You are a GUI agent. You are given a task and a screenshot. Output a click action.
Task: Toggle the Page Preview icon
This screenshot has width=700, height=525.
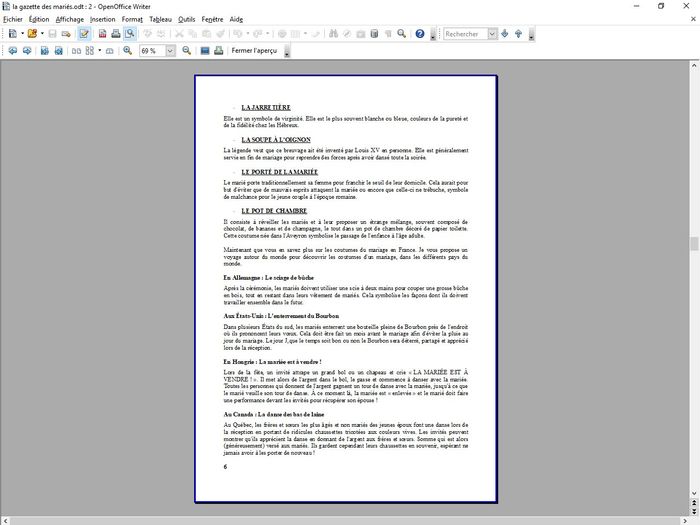click(x=130, y=33)
